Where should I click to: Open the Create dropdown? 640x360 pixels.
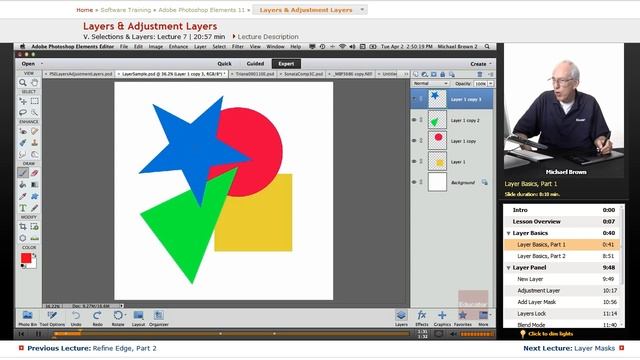tap(480, 64)
